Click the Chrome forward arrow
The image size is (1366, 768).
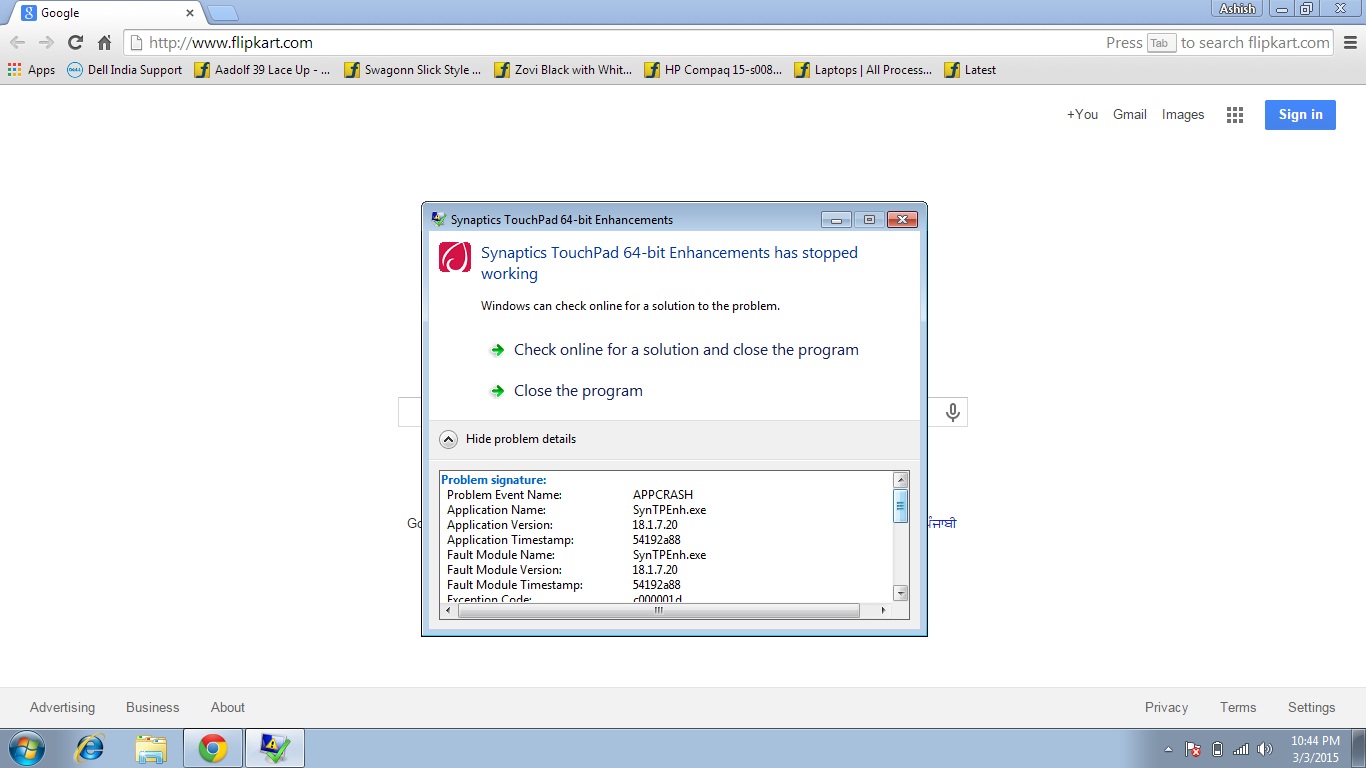[46, 43]
